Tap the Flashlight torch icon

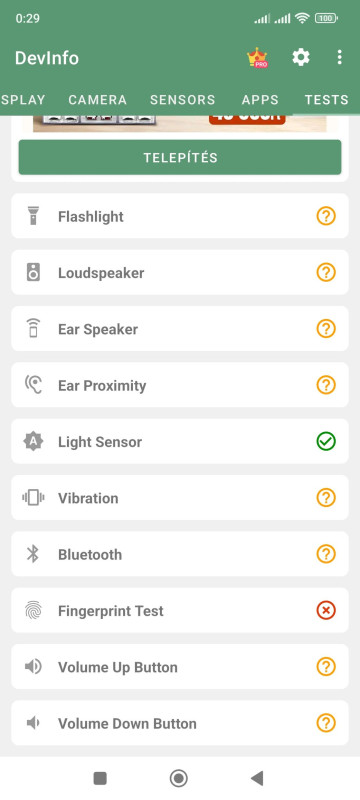point(33,216)
